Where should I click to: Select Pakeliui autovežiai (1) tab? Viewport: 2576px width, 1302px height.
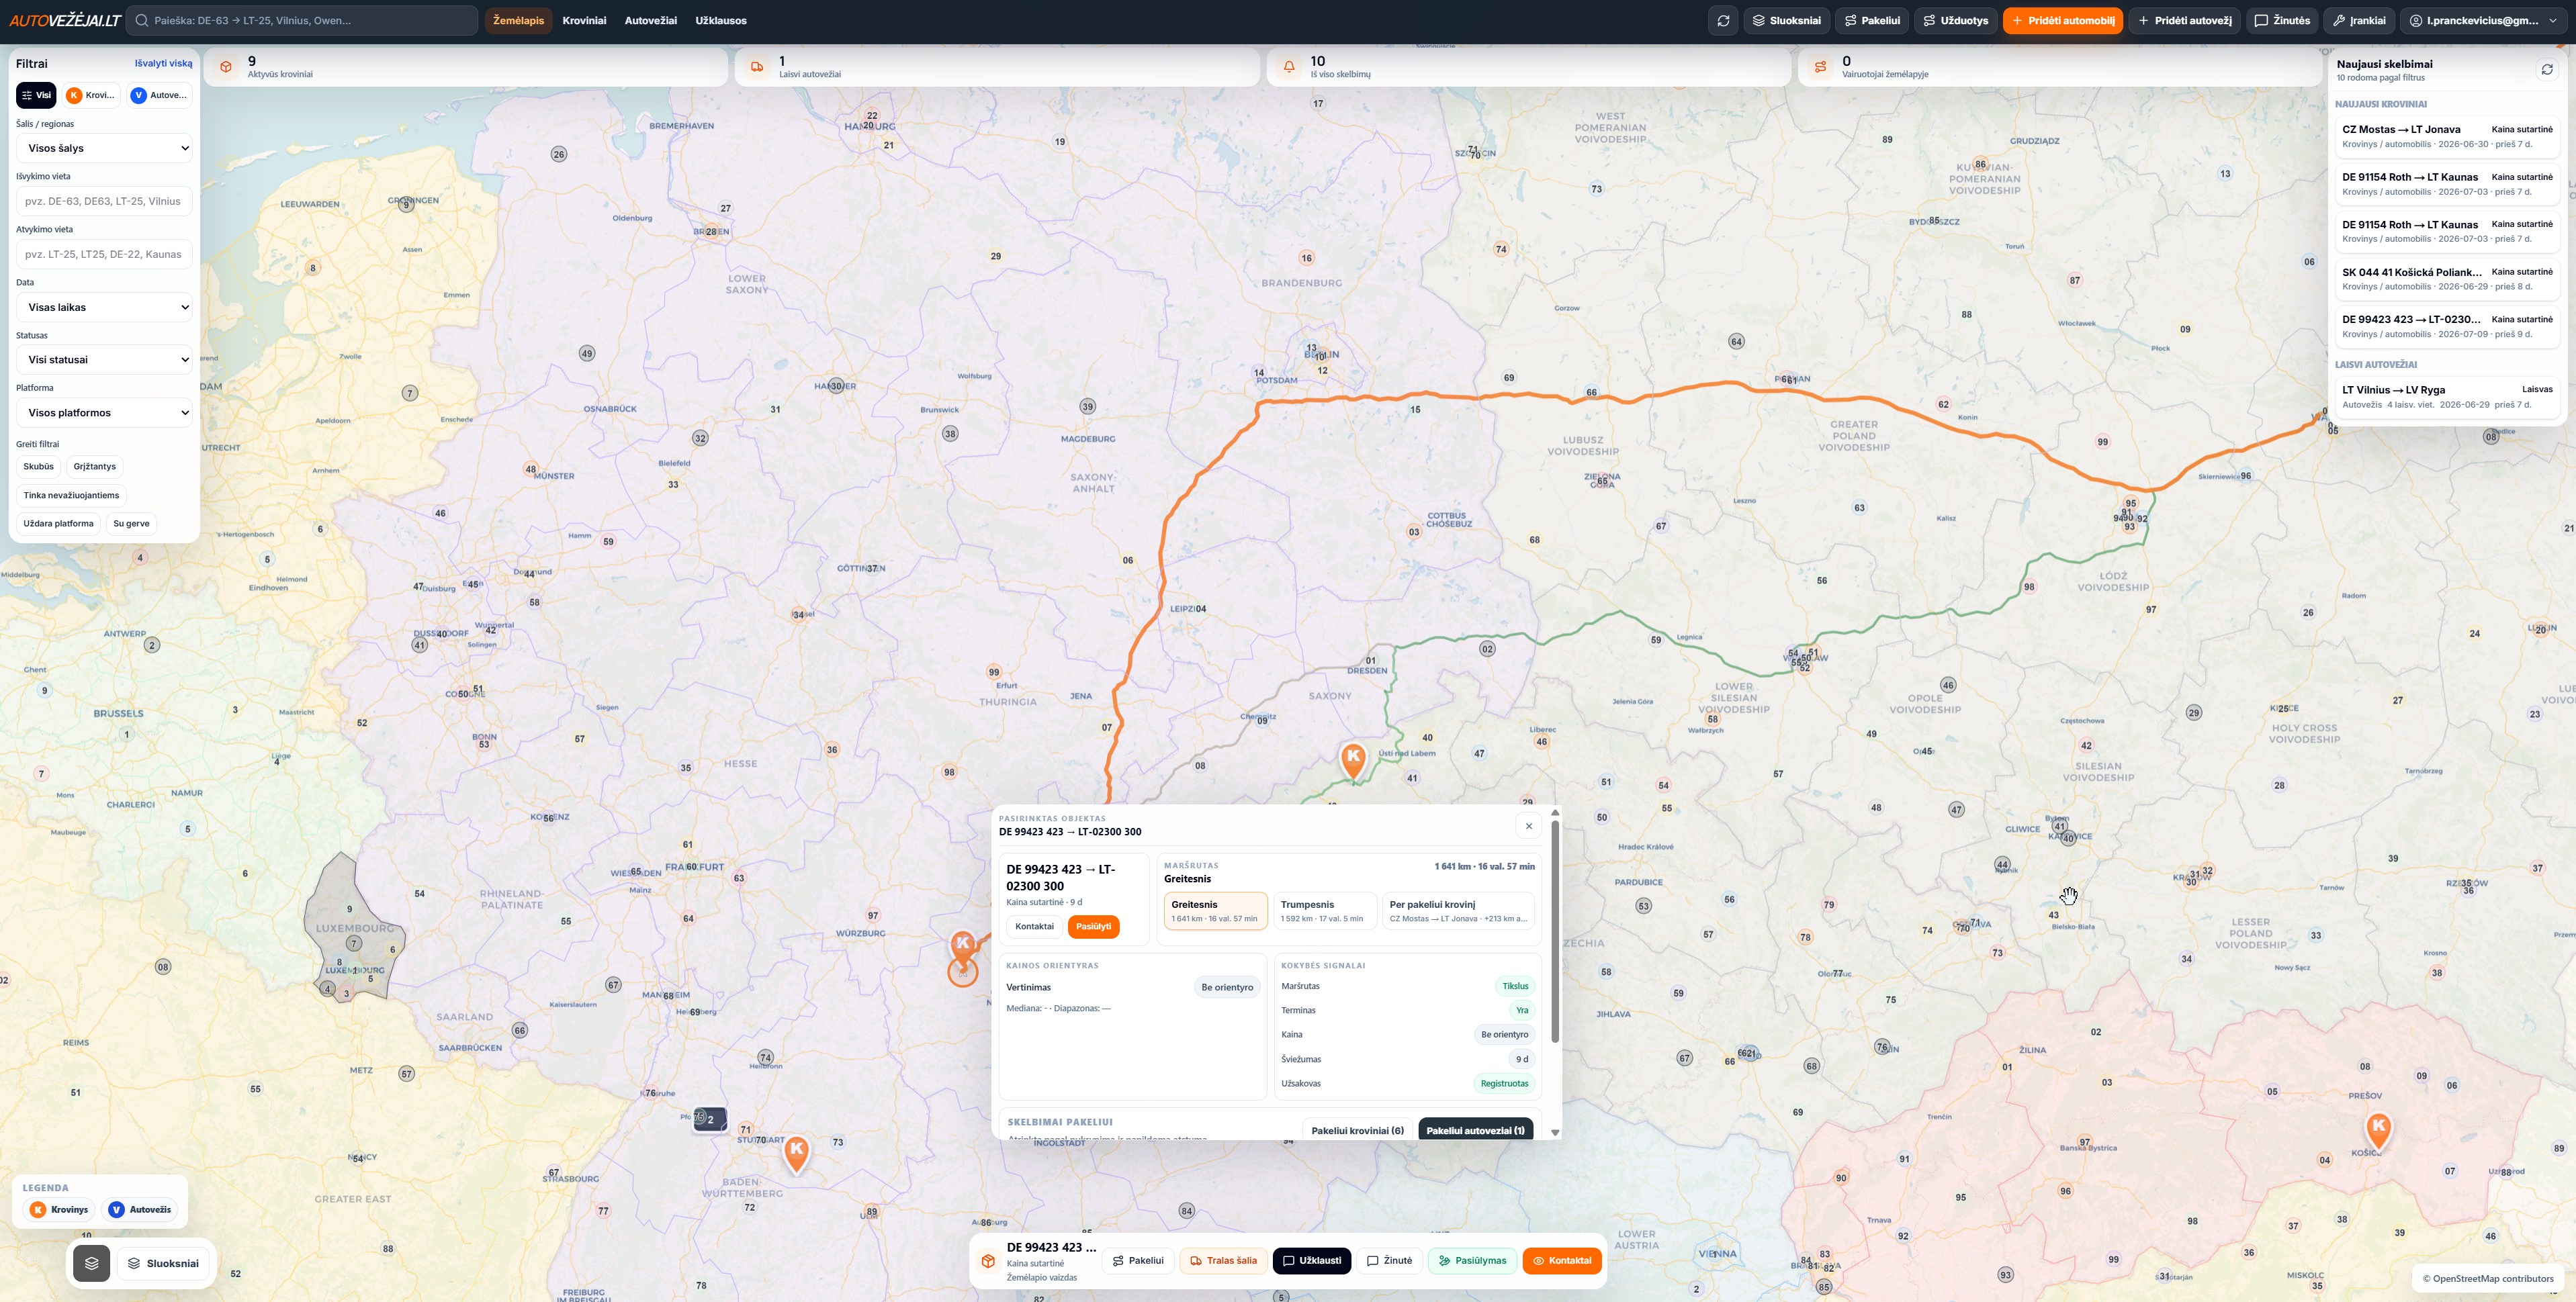tap(1475, 1130)
